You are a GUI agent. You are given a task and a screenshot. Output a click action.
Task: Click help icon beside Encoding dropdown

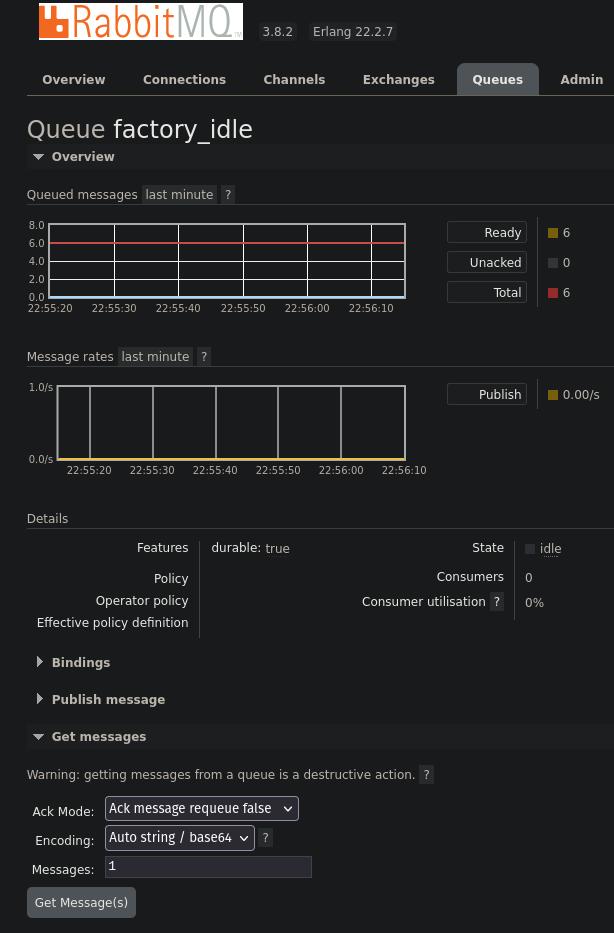[x=265, y=838]
